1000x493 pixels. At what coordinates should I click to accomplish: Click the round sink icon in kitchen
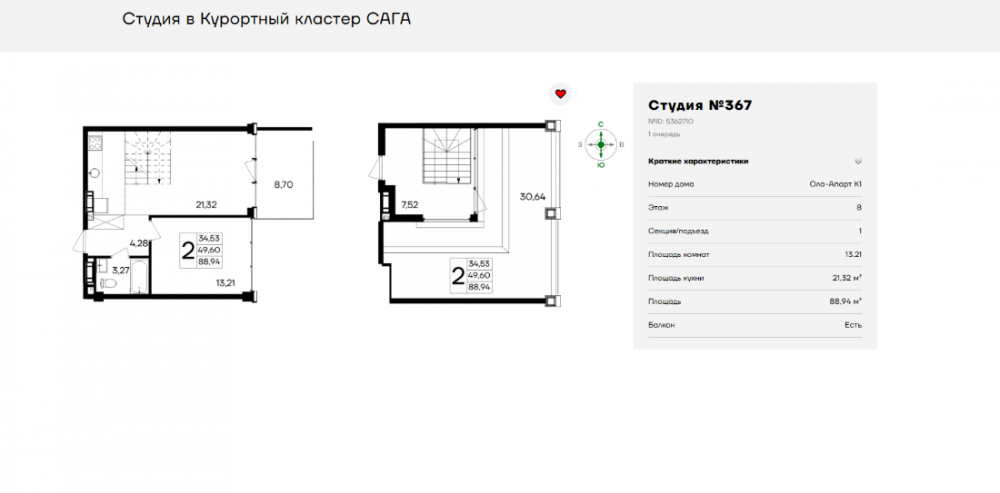pos(93,172)
